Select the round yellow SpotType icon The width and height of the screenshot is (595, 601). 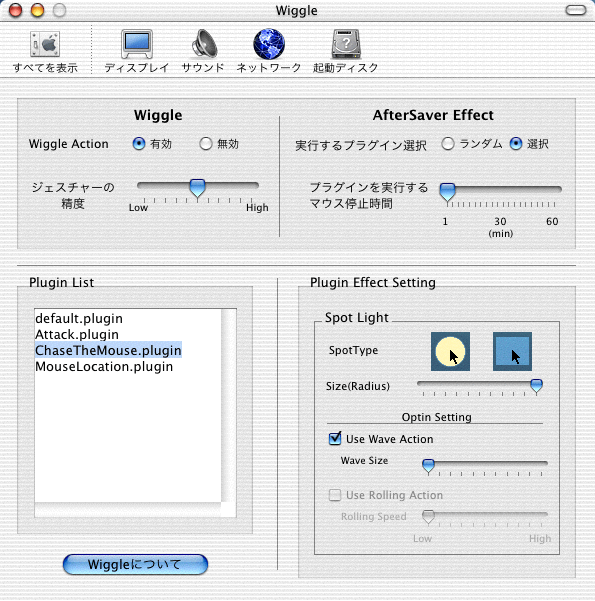pyautogui.click(x=450, y=351)
